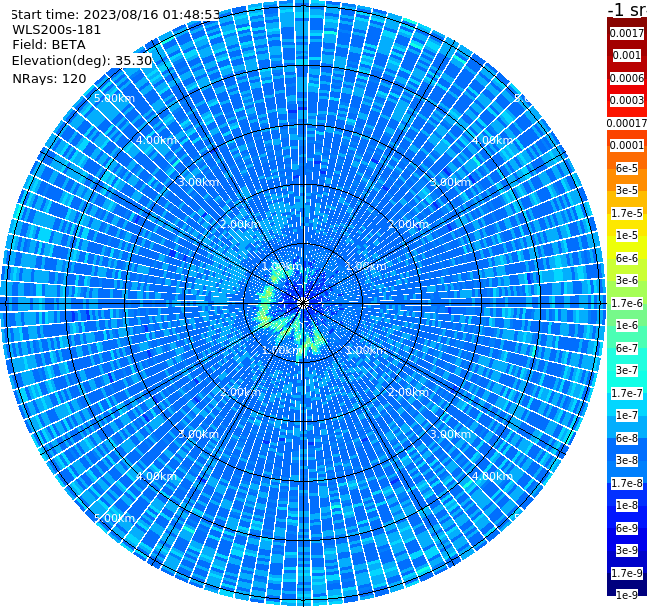Viewport: 647px width, 607px height.
Task: Select the lower-right 4.00km range label
Action: point(492,476)
